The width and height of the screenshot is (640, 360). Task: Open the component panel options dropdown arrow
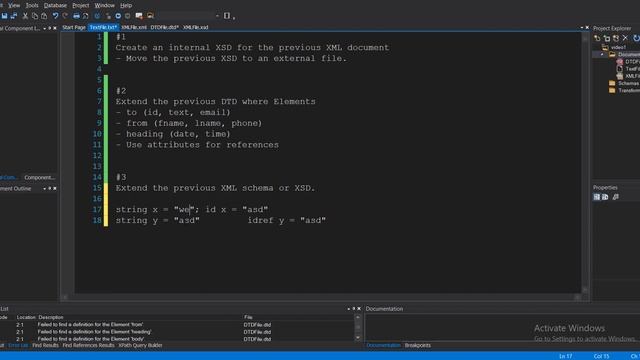(x=44, y=28)
